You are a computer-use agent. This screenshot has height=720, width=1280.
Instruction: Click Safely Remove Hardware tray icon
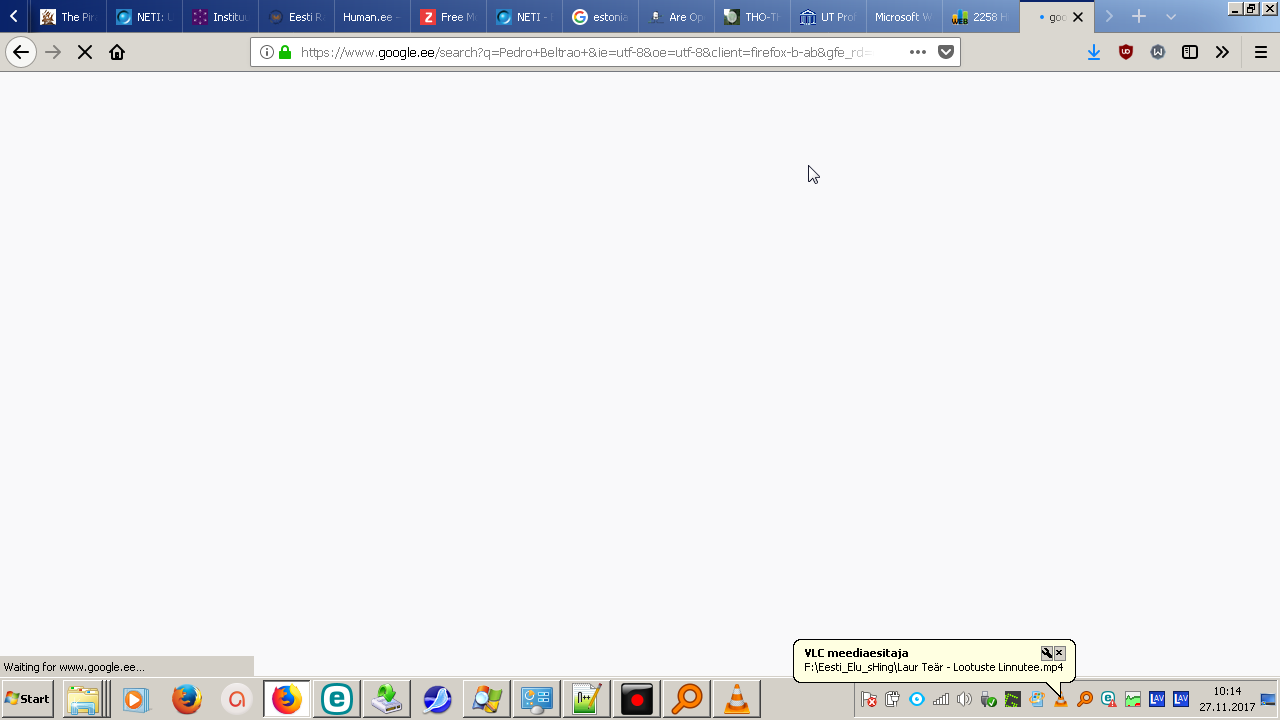click(x=989, y=699)
